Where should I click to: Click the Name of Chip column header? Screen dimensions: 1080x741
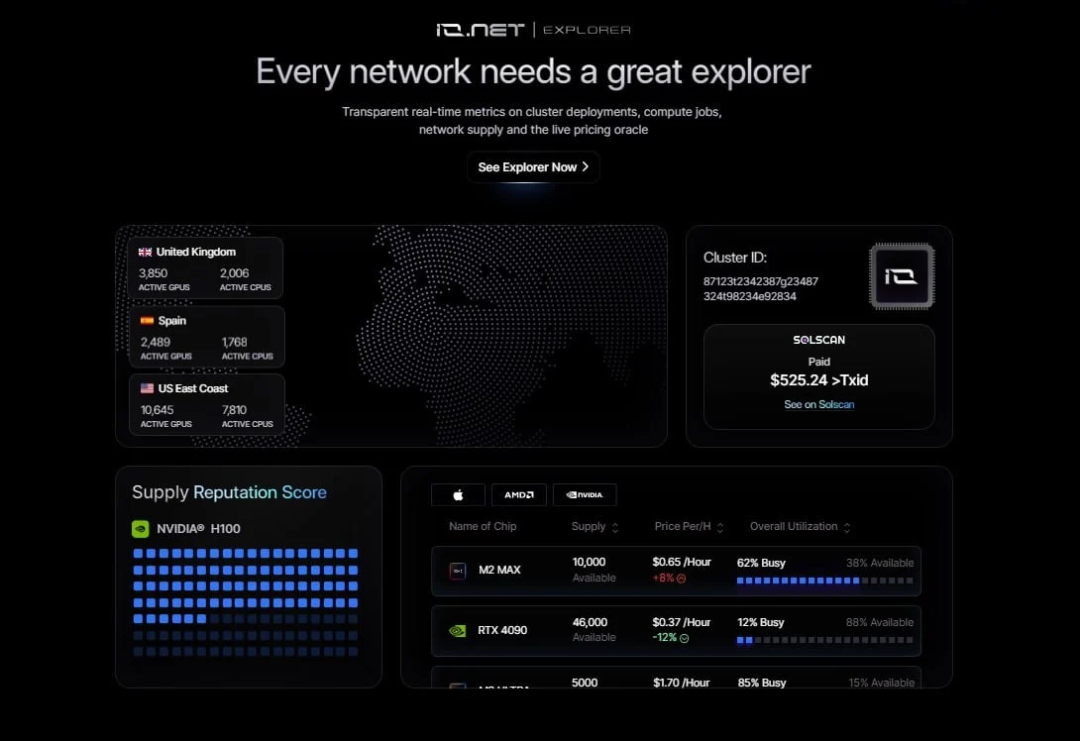483,526
